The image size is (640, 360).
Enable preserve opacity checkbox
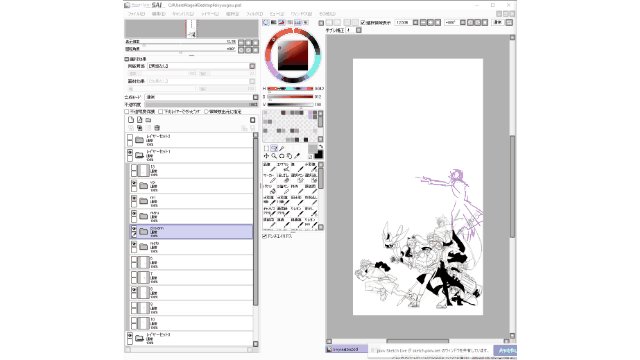127,111
